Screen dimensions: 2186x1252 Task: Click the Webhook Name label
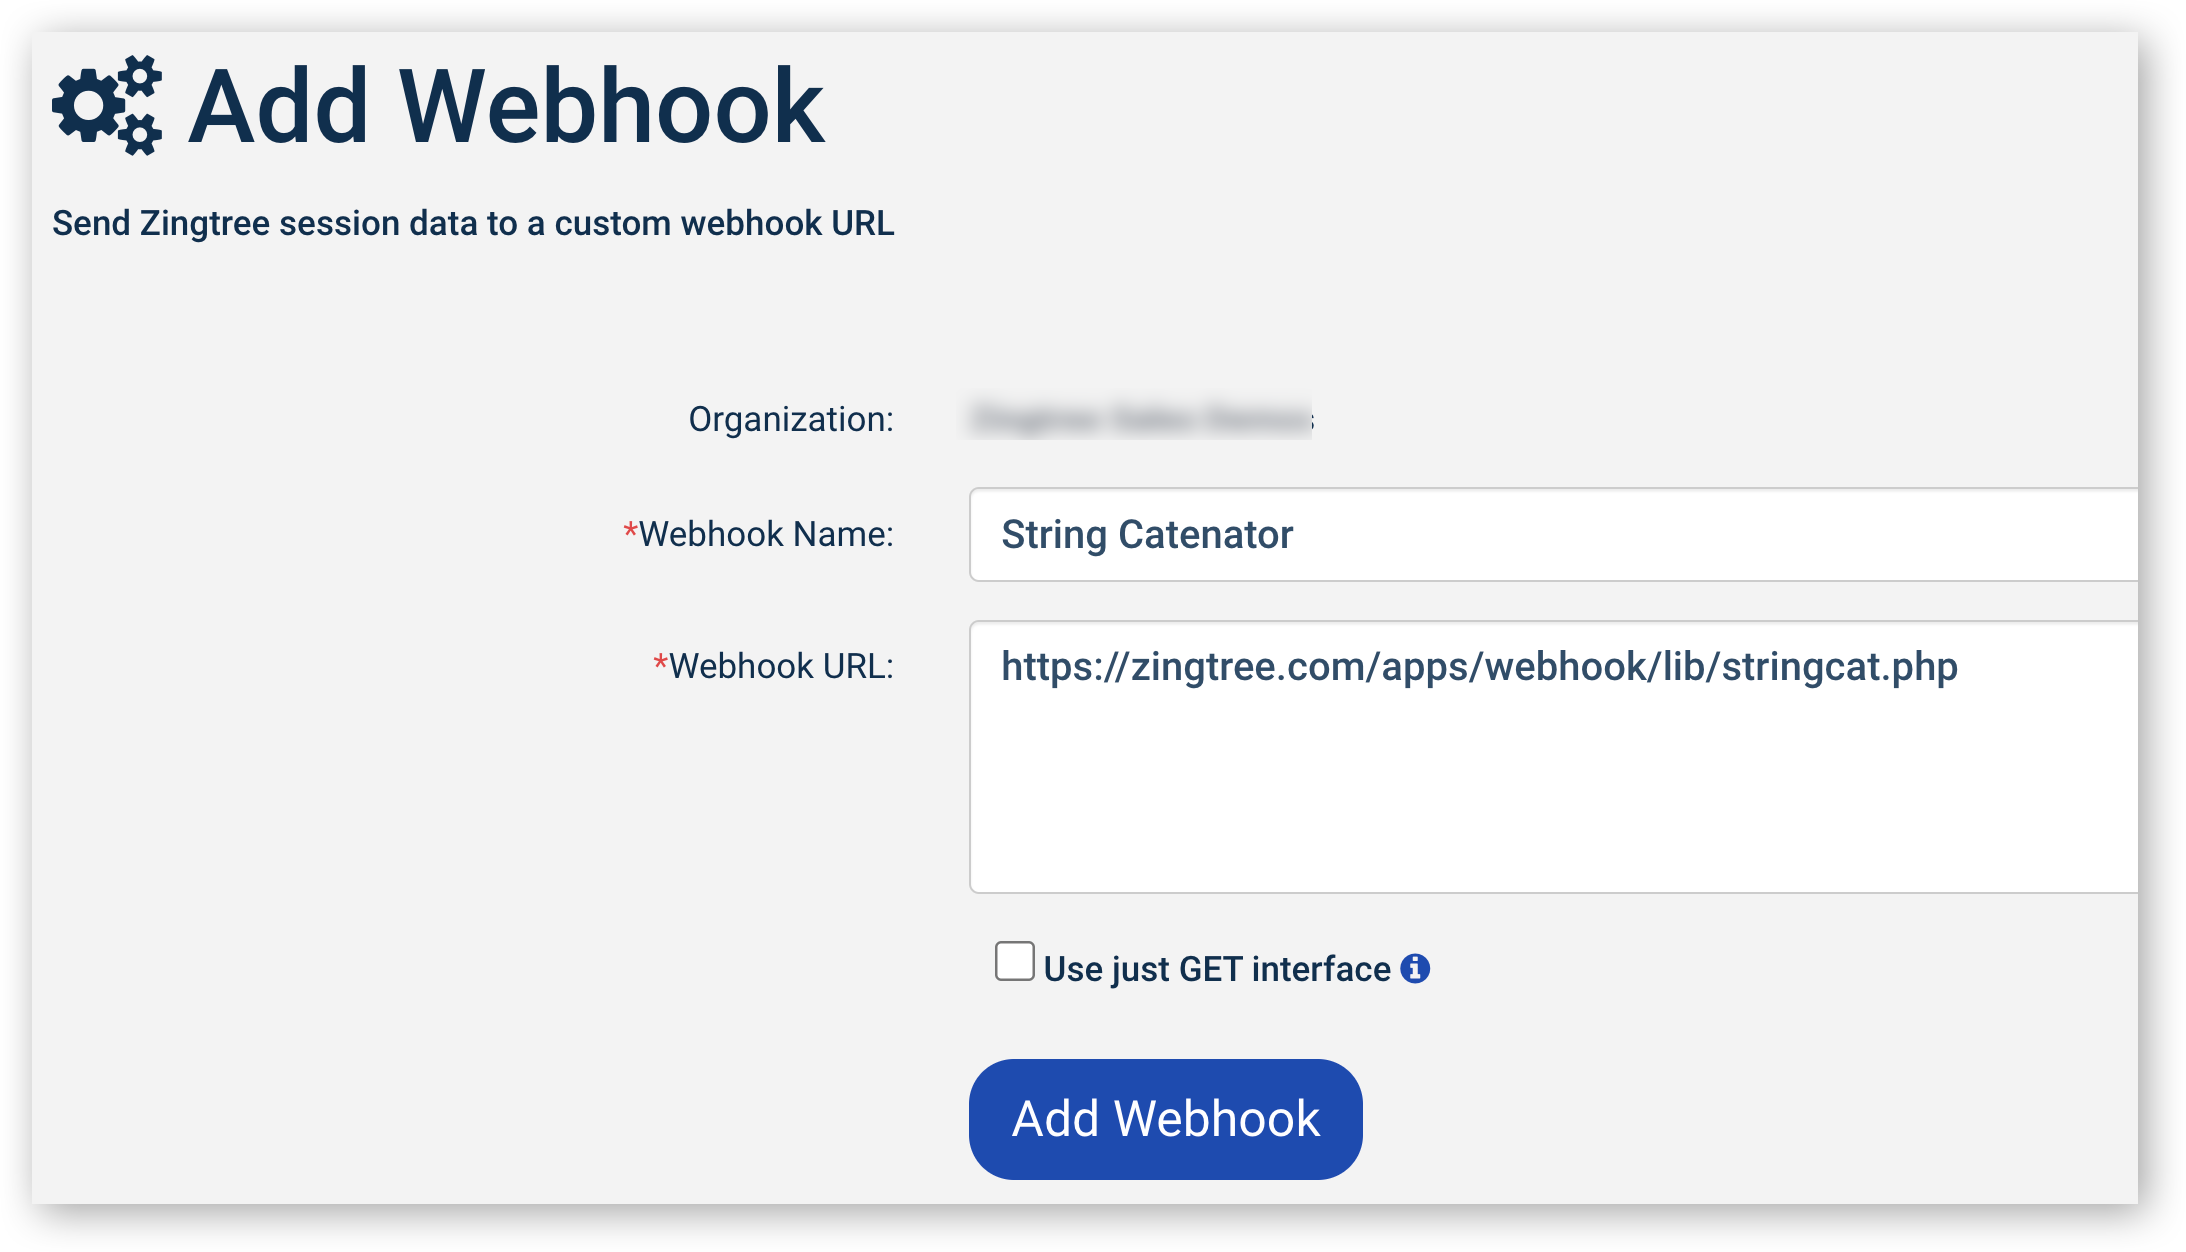point(766,534)
